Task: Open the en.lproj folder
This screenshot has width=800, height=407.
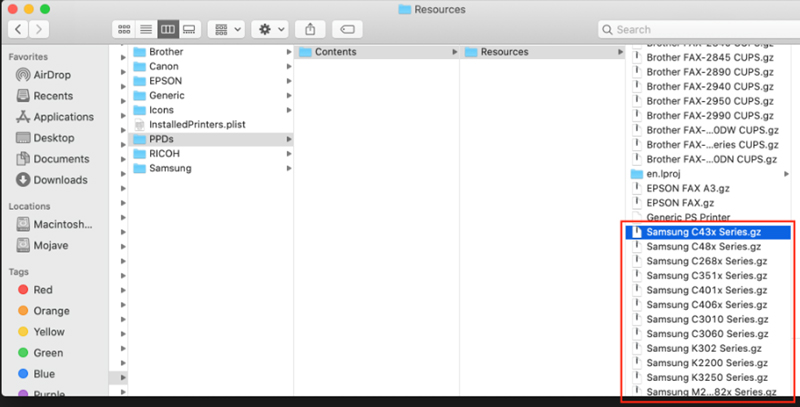Action: (x=709, y=174)
